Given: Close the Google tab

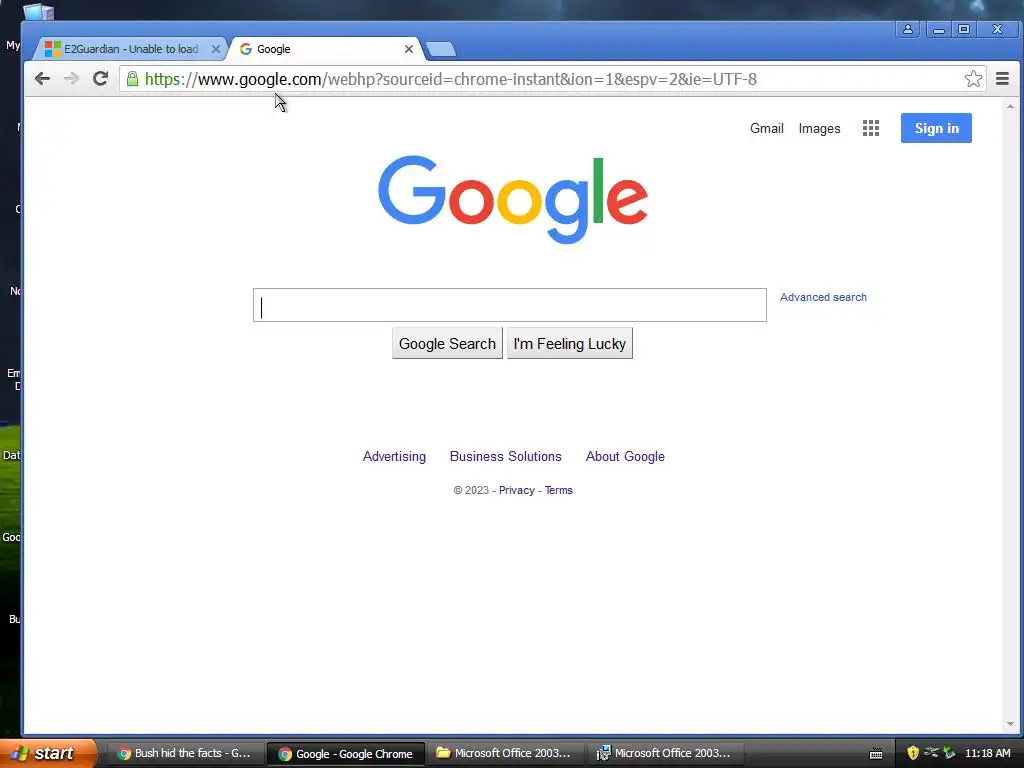Looking at the screenshot, I should (x=409, y=49).
